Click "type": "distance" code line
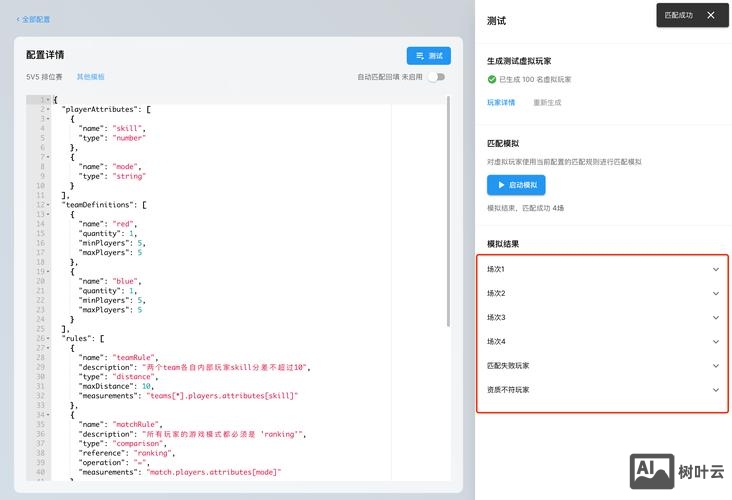 pos(119,376)
